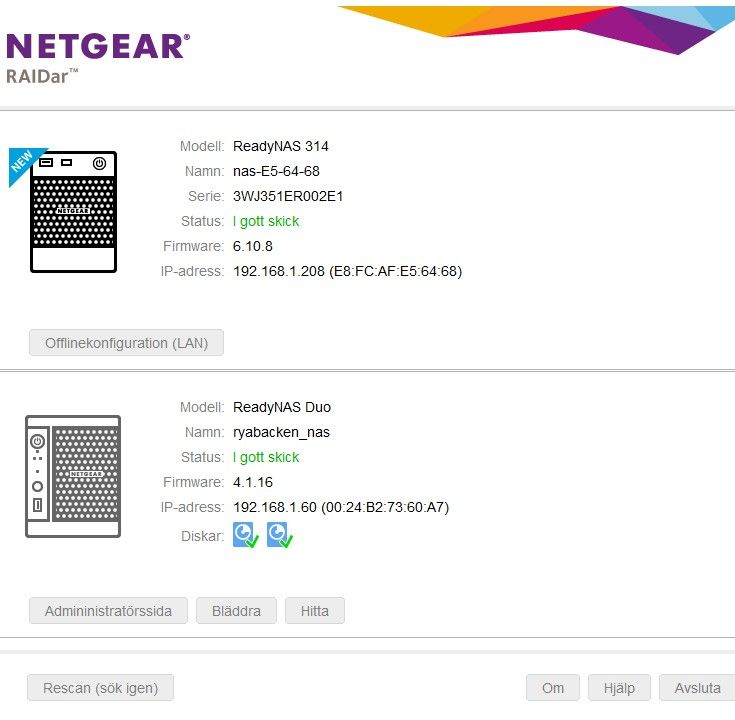The image size is (735, 720).
Task: Click the RAIDar title text
Action: point(42,76)
